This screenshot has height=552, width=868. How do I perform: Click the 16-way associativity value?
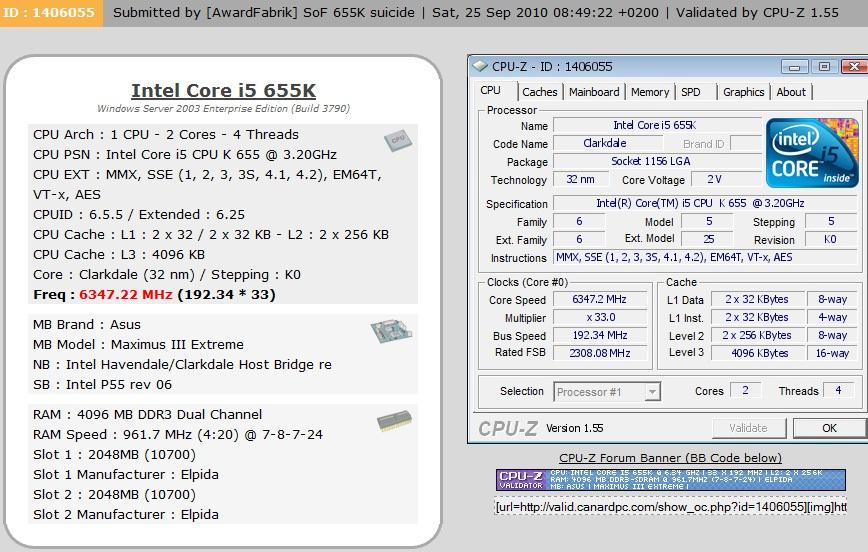[x=833, y=353]
